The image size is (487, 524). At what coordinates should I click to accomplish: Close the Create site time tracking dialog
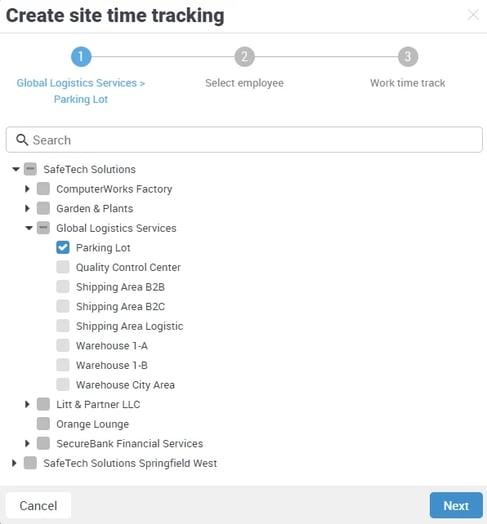tap(473, 15)
